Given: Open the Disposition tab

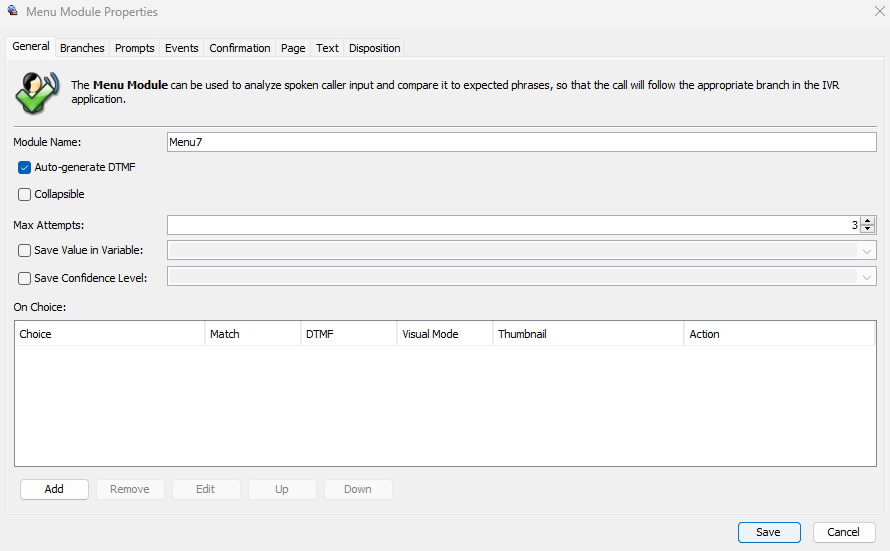Looking at the screenshot, I should 375,48.
